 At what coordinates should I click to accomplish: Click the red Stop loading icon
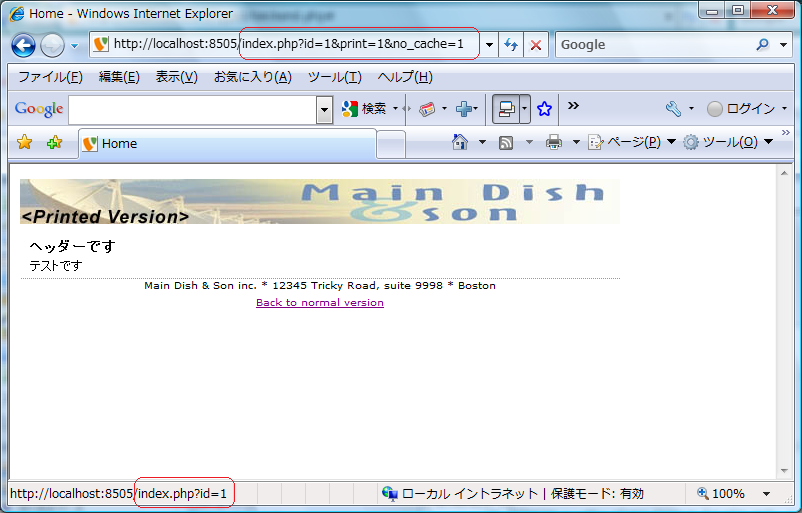pyautogui.click(x=536, y=45)
